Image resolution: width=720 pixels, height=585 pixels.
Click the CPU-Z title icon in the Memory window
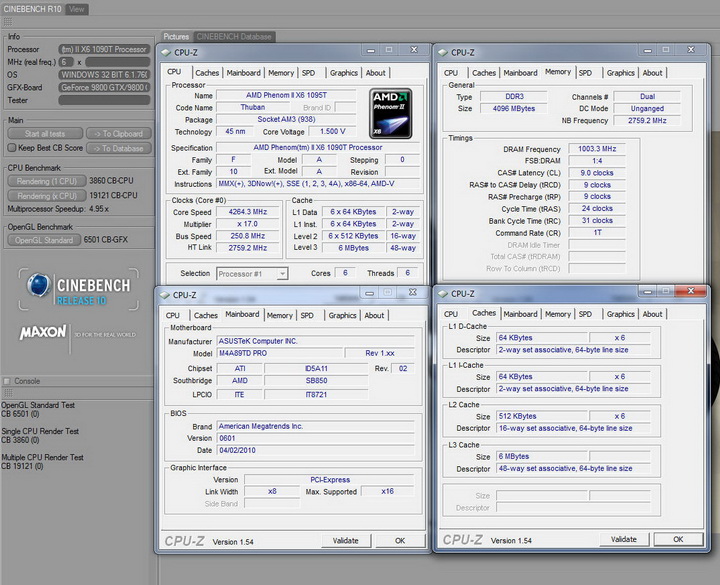coord(443,53)
